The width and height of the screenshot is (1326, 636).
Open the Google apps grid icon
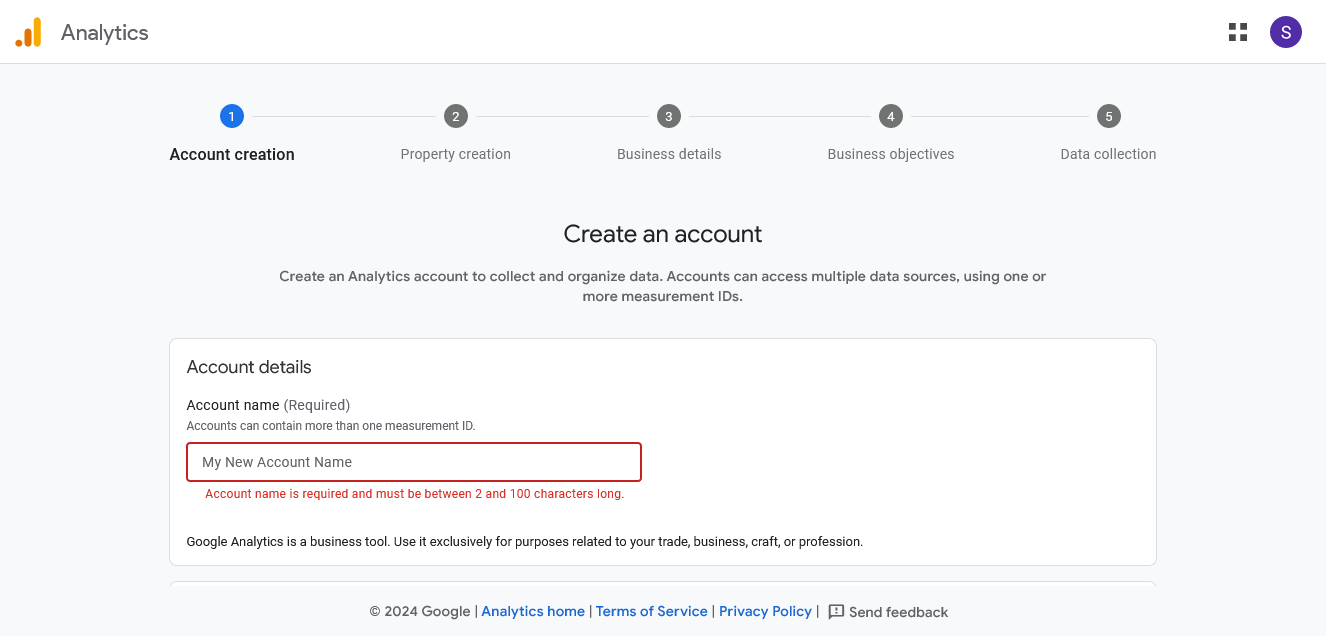point(1237,32)
